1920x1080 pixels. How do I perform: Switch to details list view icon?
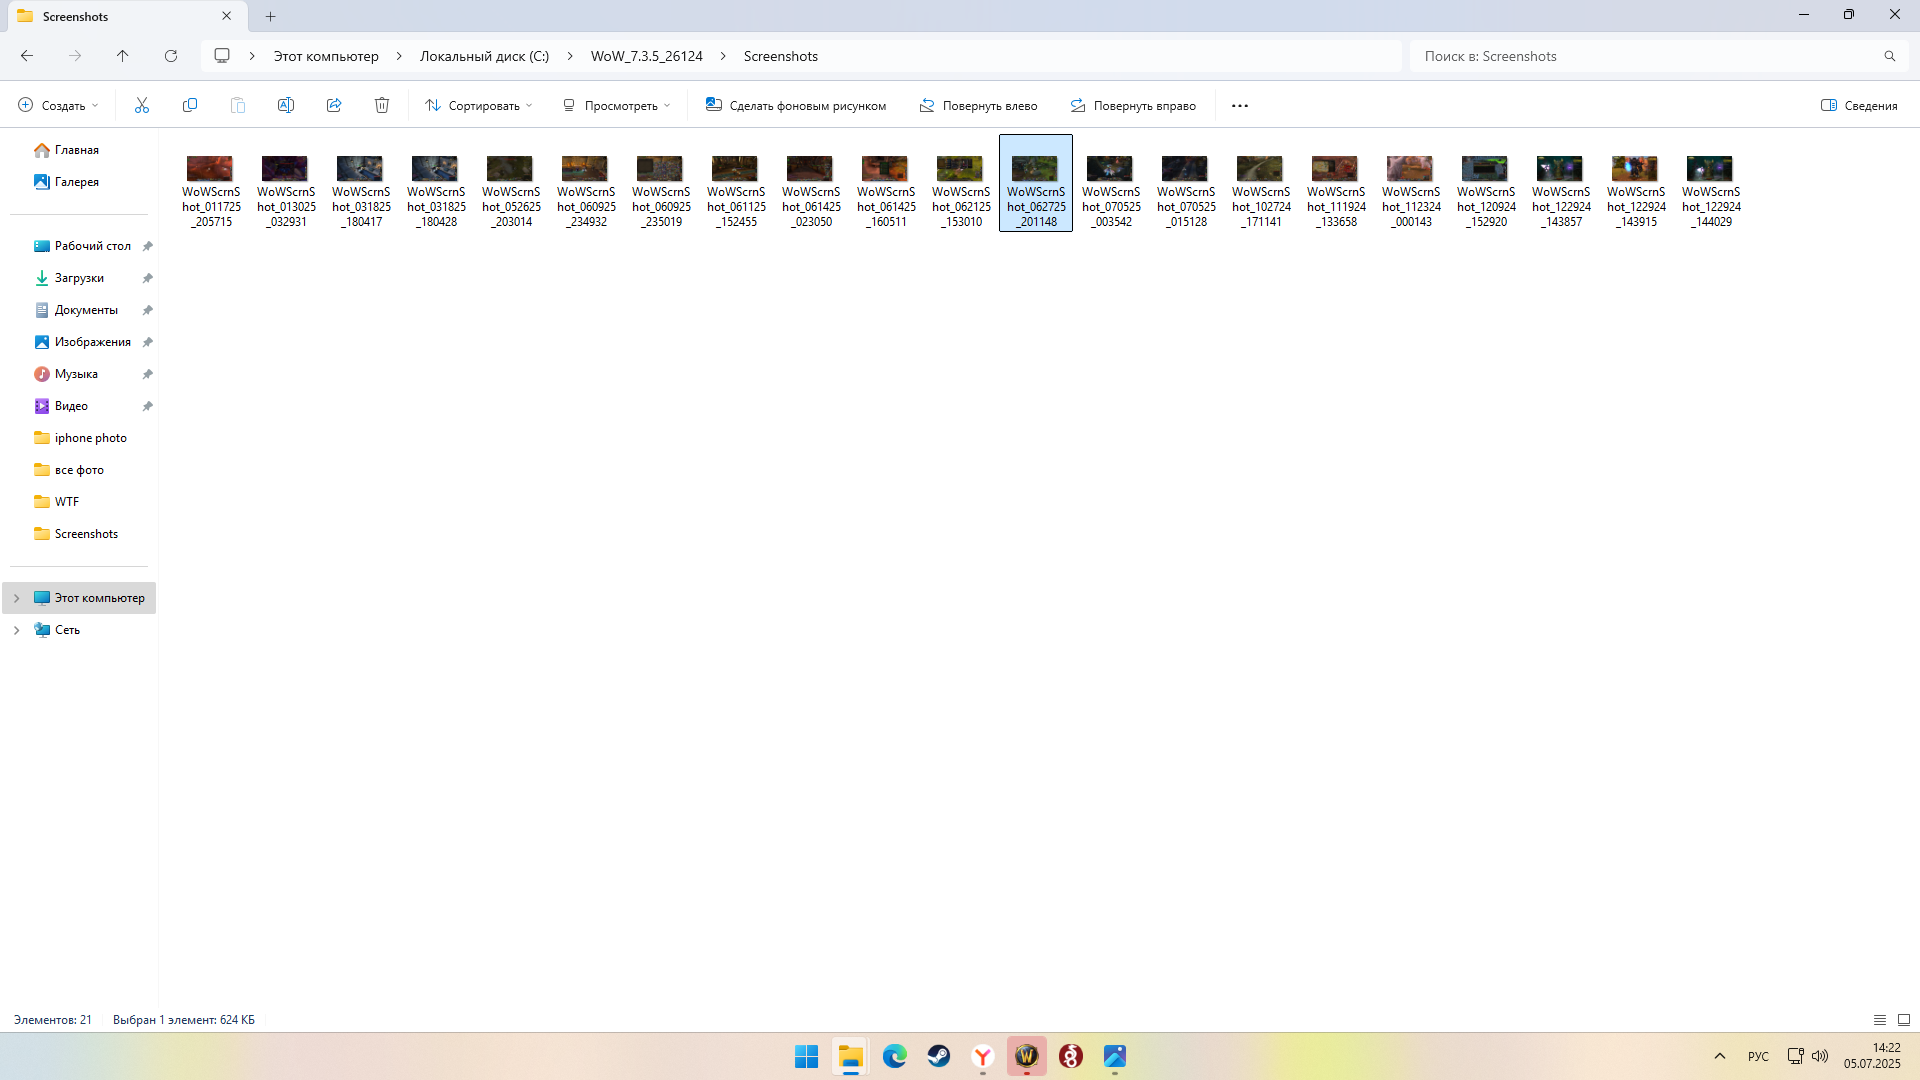(1879, 1020)
